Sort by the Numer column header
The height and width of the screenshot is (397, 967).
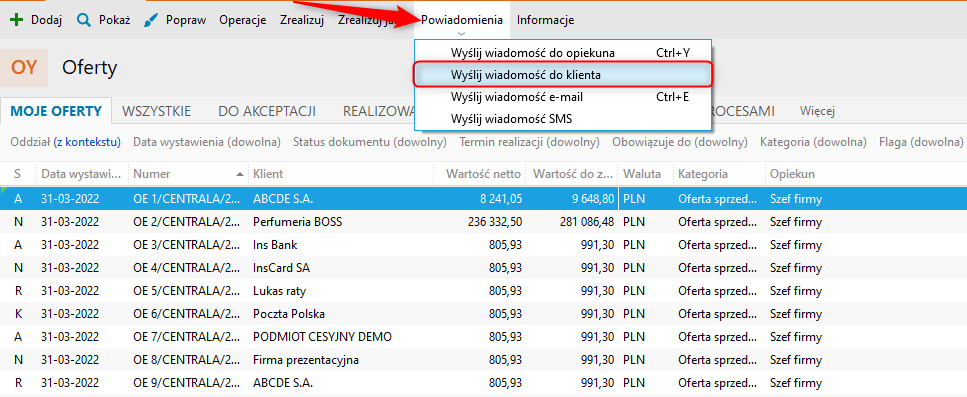tap(188, 174)
